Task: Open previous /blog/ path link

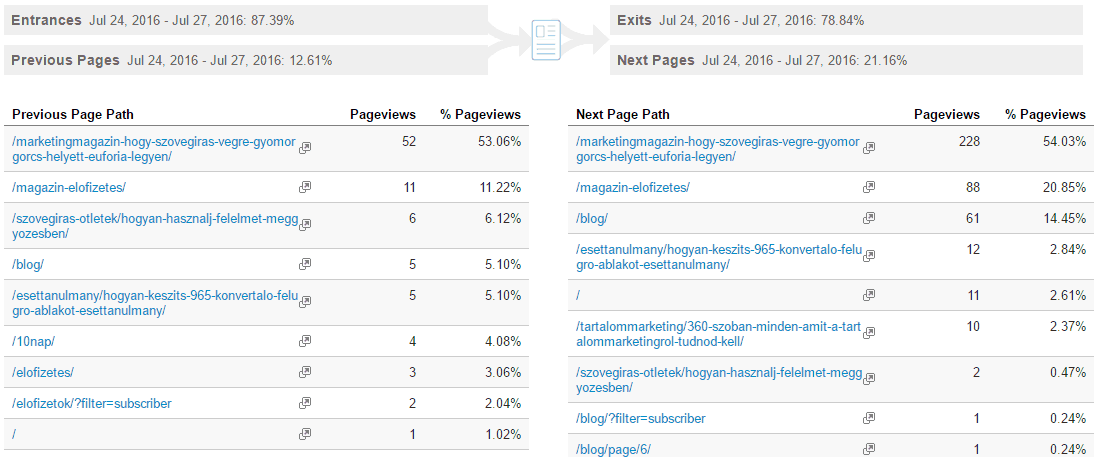Action: click(28, 264)
